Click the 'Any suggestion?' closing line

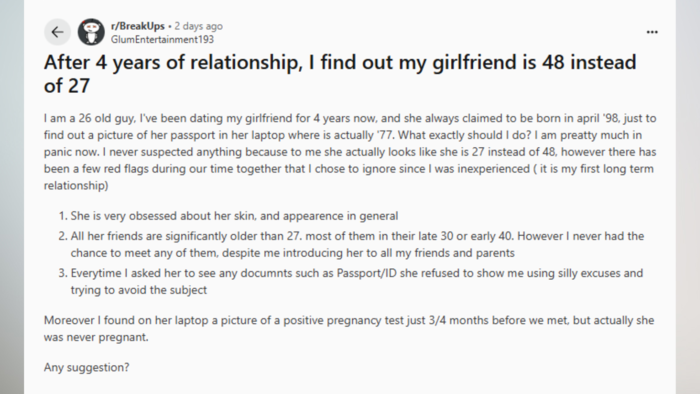click(87, 367)
